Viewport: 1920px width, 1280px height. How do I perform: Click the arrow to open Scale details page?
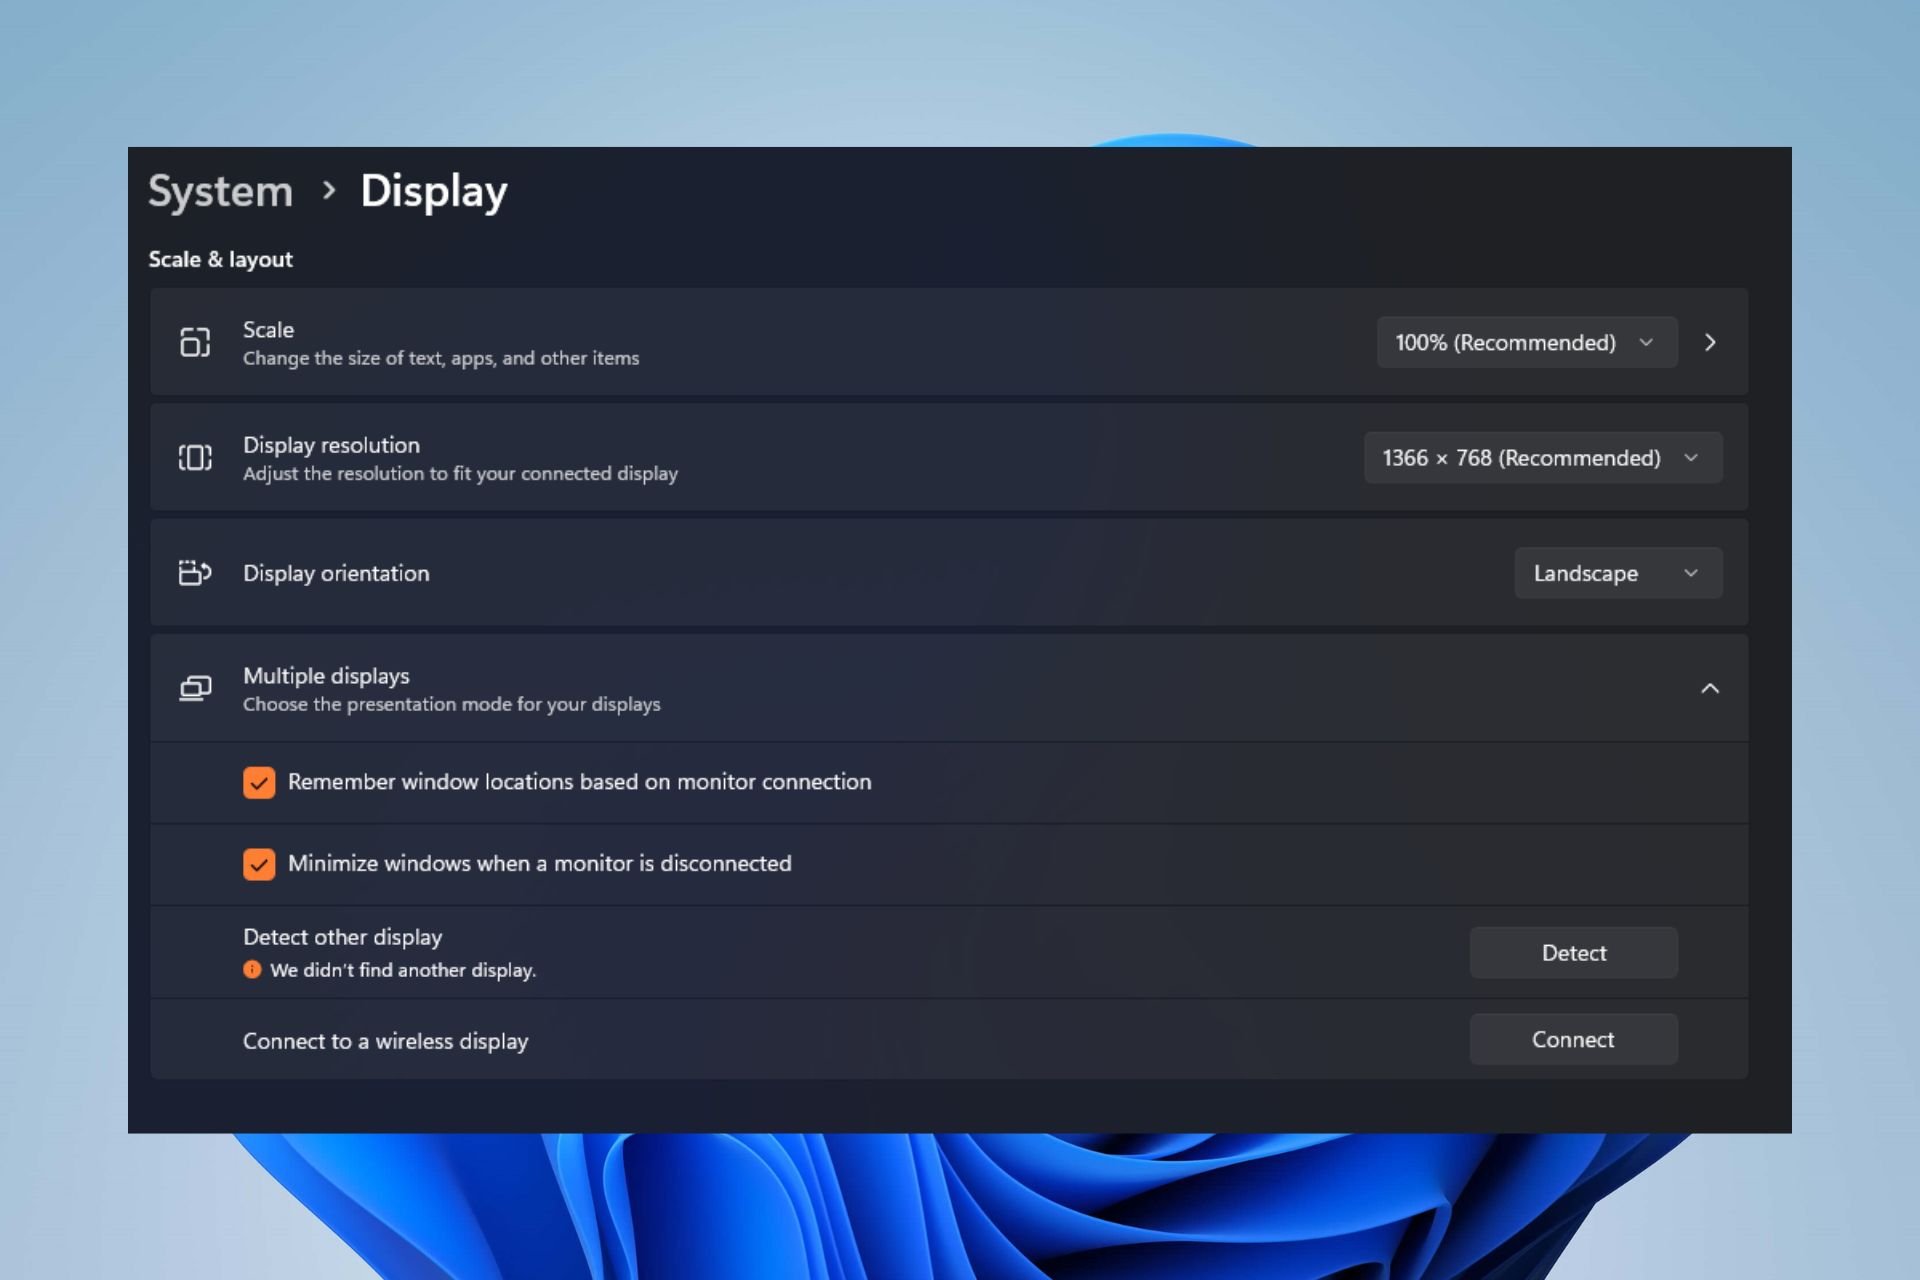pyautogui.click(x=1710, y=342)
